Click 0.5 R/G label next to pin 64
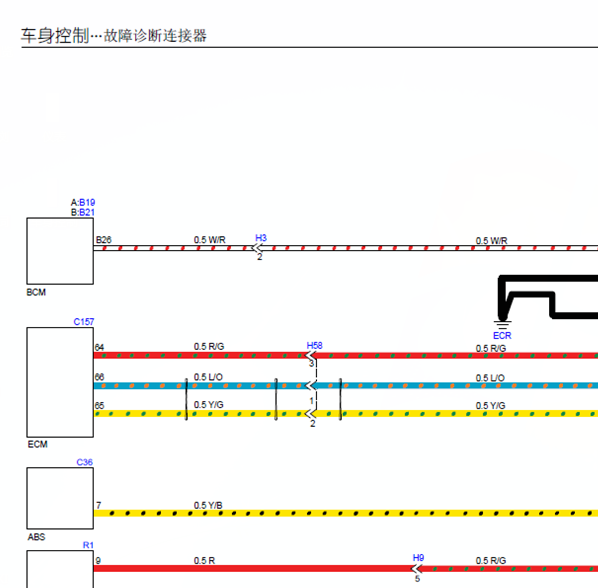 [209, 347]
